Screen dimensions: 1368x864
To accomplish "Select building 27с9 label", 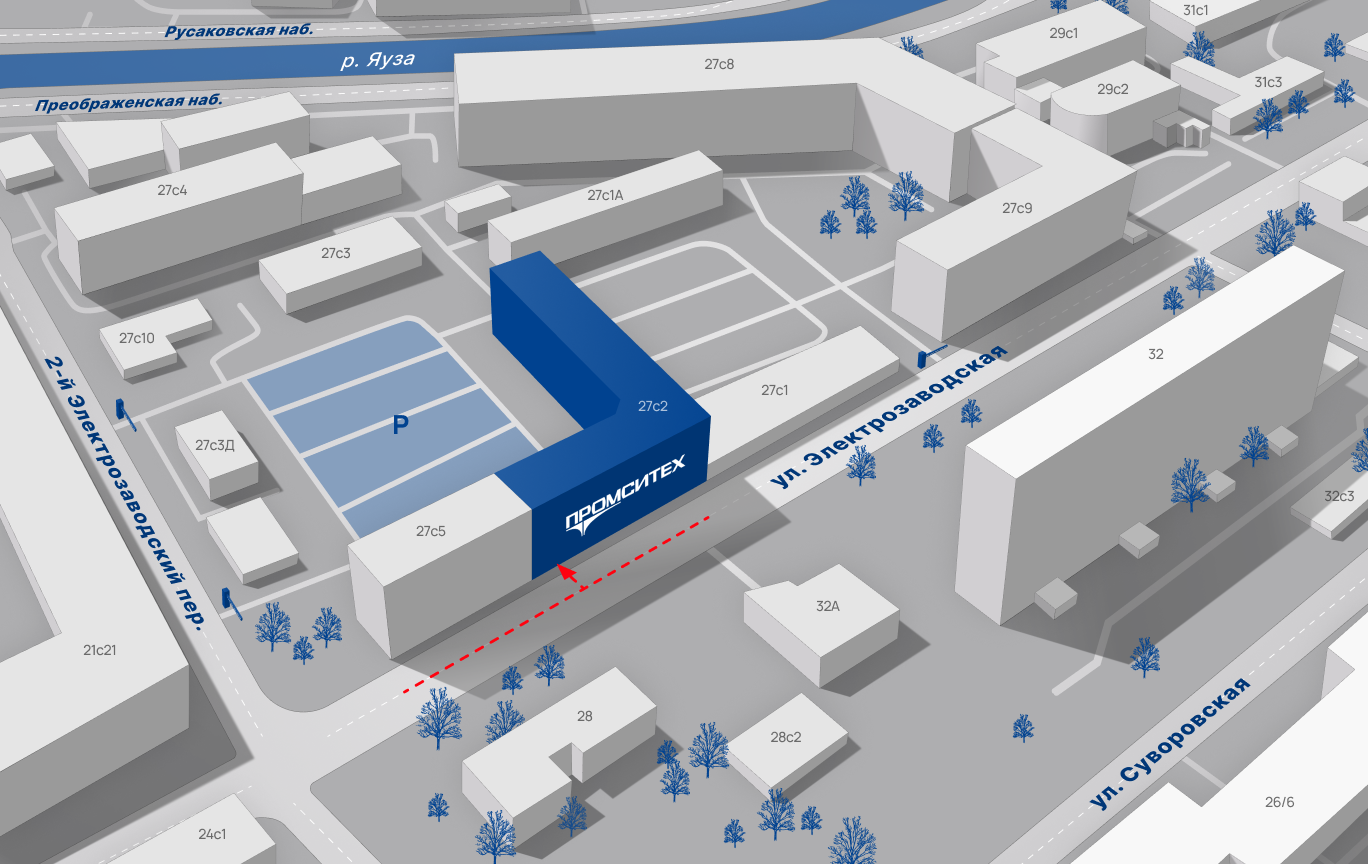I will pos(1016,208).
